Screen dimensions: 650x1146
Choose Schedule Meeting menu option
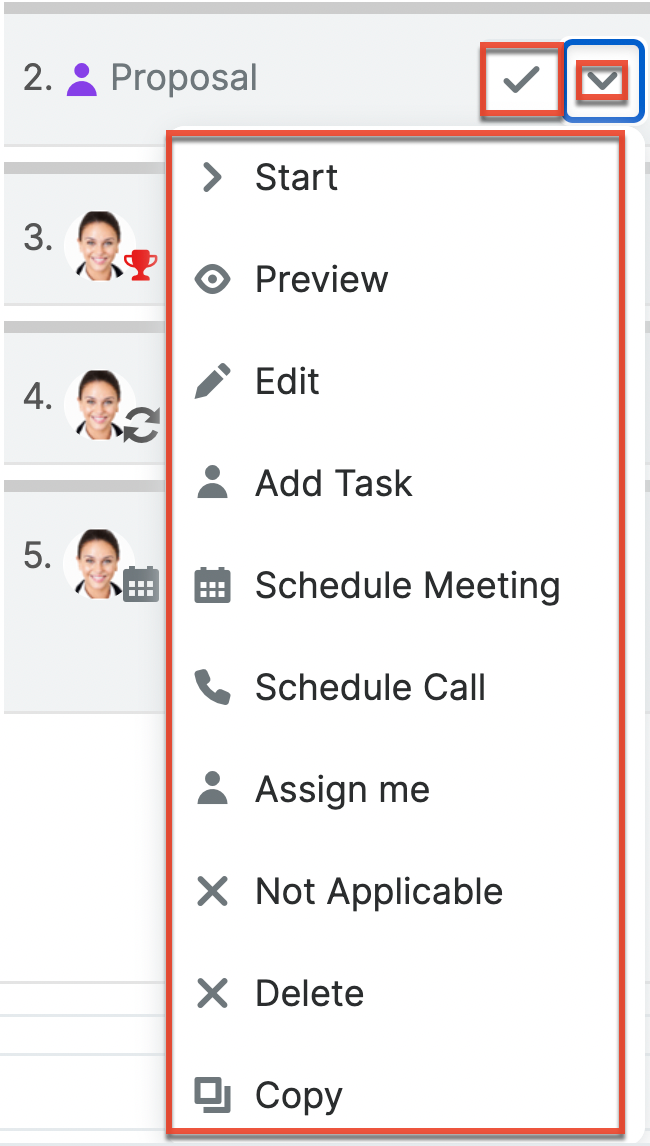click(407, 586)
